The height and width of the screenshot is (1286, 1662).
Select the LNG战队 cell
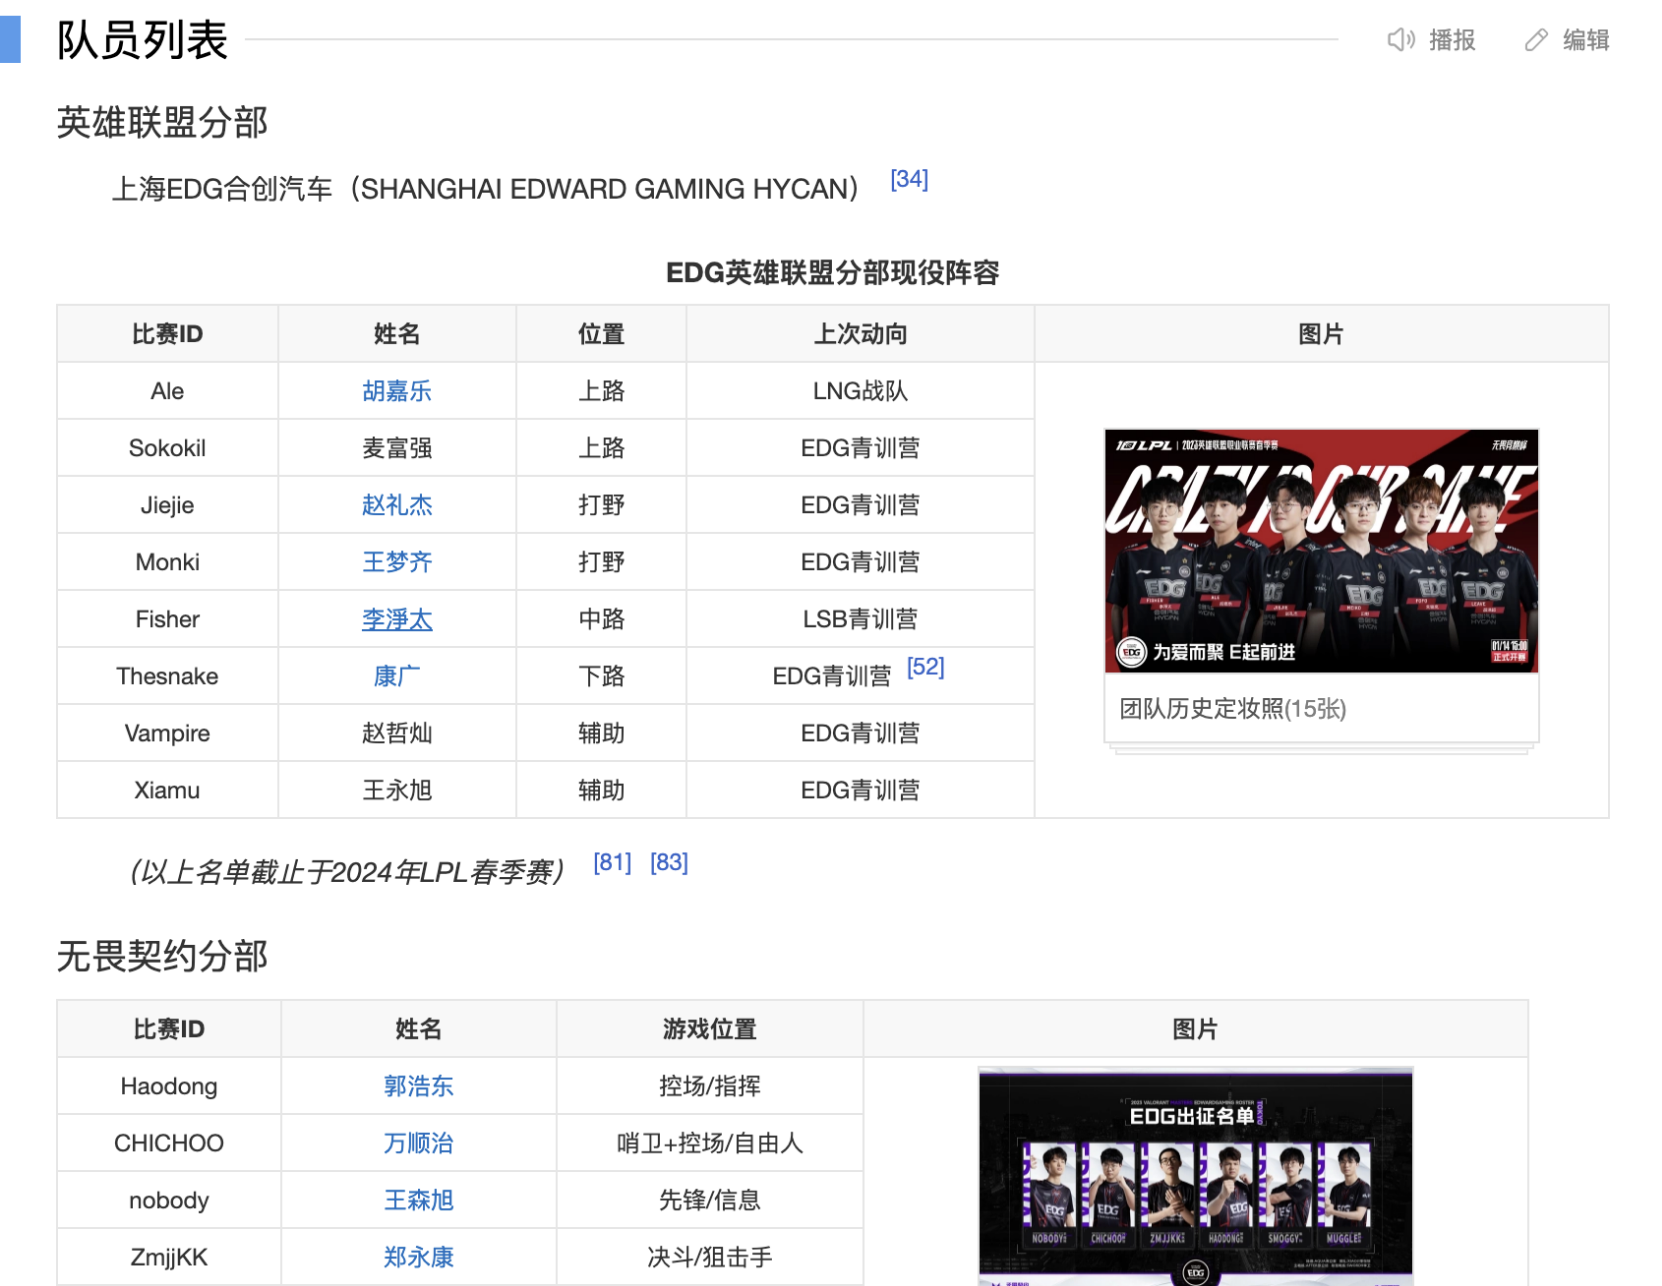coord(860,391)
